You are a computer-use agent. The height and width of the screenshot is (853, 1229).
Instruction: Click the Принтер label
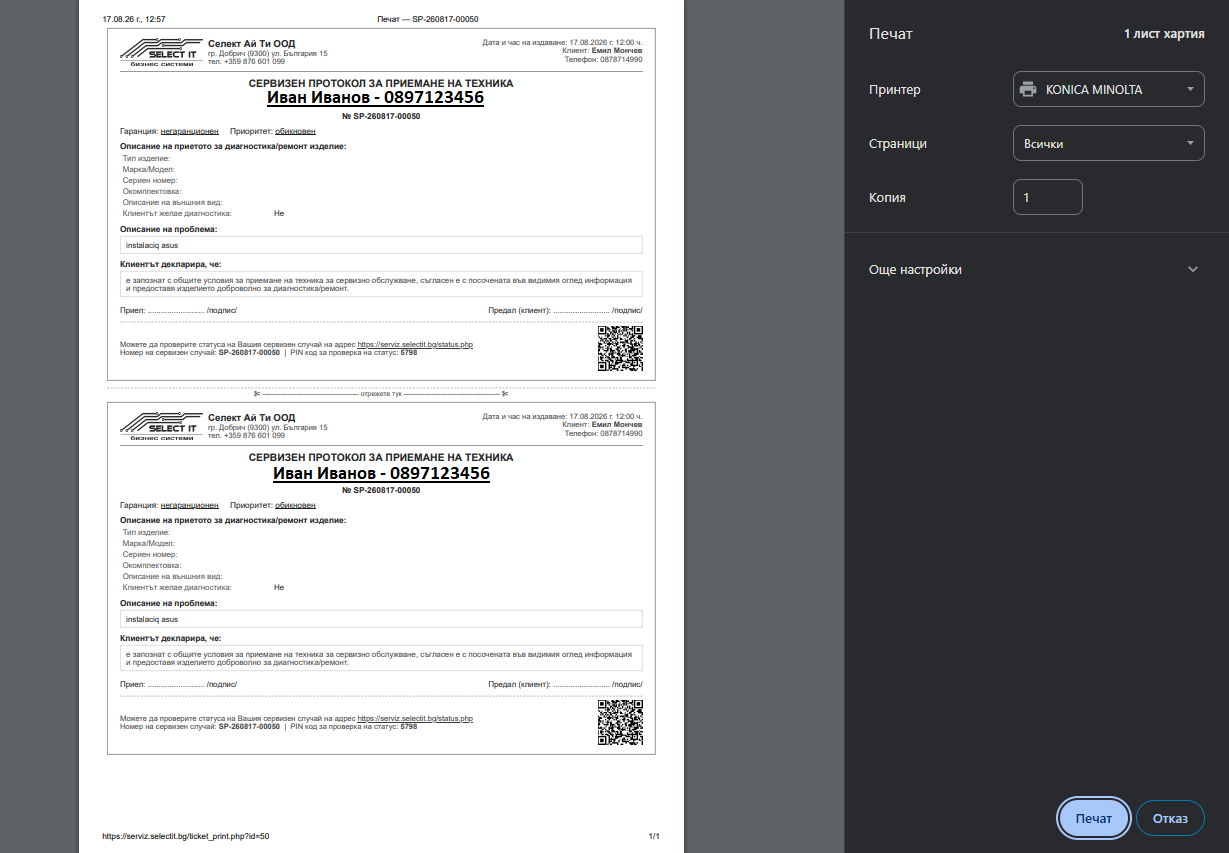pyautogui.click(x=895, y=89)
